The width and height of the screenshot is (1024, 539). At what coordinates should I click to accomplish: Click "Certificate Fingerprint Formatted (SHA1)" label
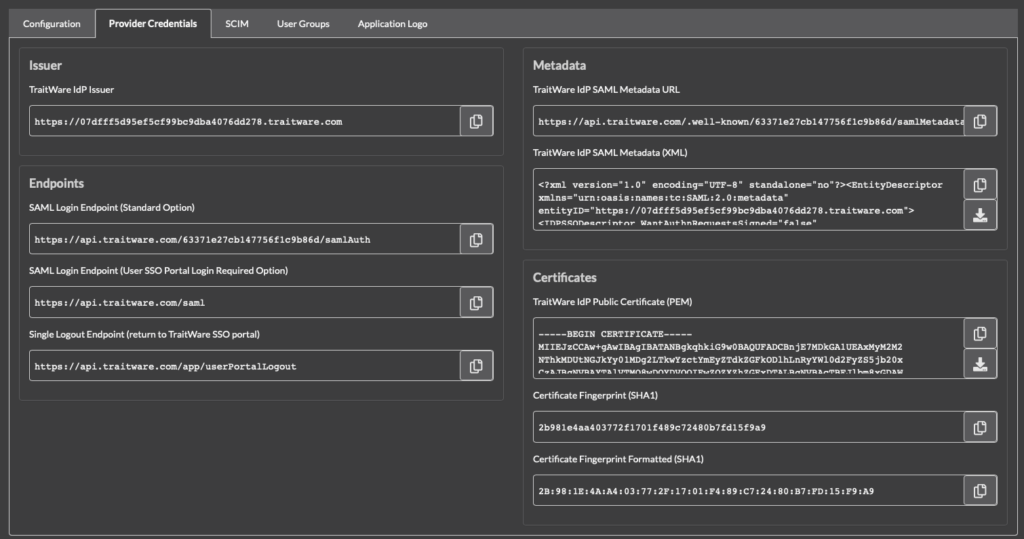click(x=618, y=459)
